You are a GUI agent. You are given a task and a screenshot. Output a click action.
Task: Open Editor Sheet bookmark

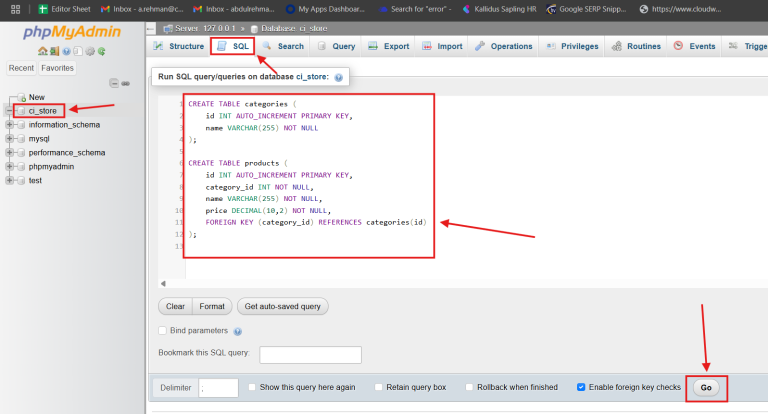(x=65, y=9)
